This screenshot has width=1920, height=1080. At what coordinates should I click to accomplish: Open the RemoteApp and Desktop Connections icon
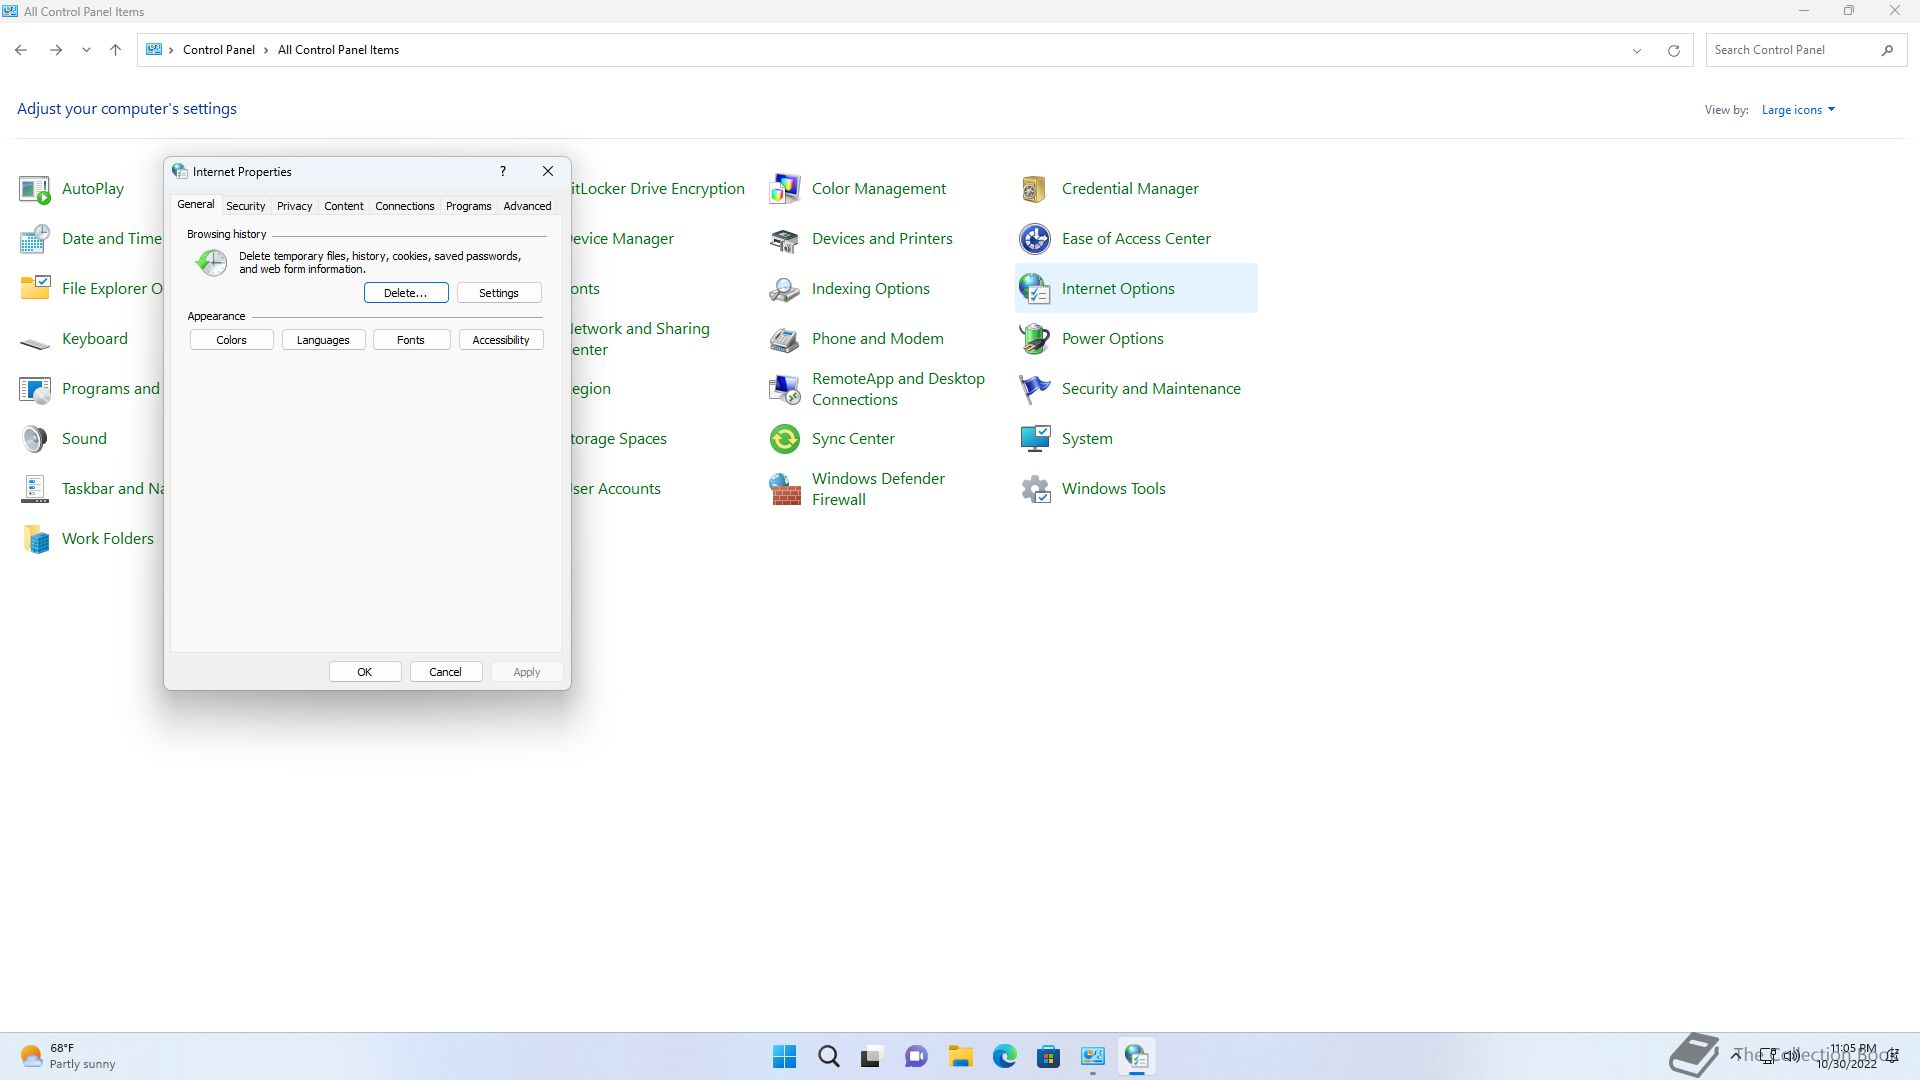[785, 389]
